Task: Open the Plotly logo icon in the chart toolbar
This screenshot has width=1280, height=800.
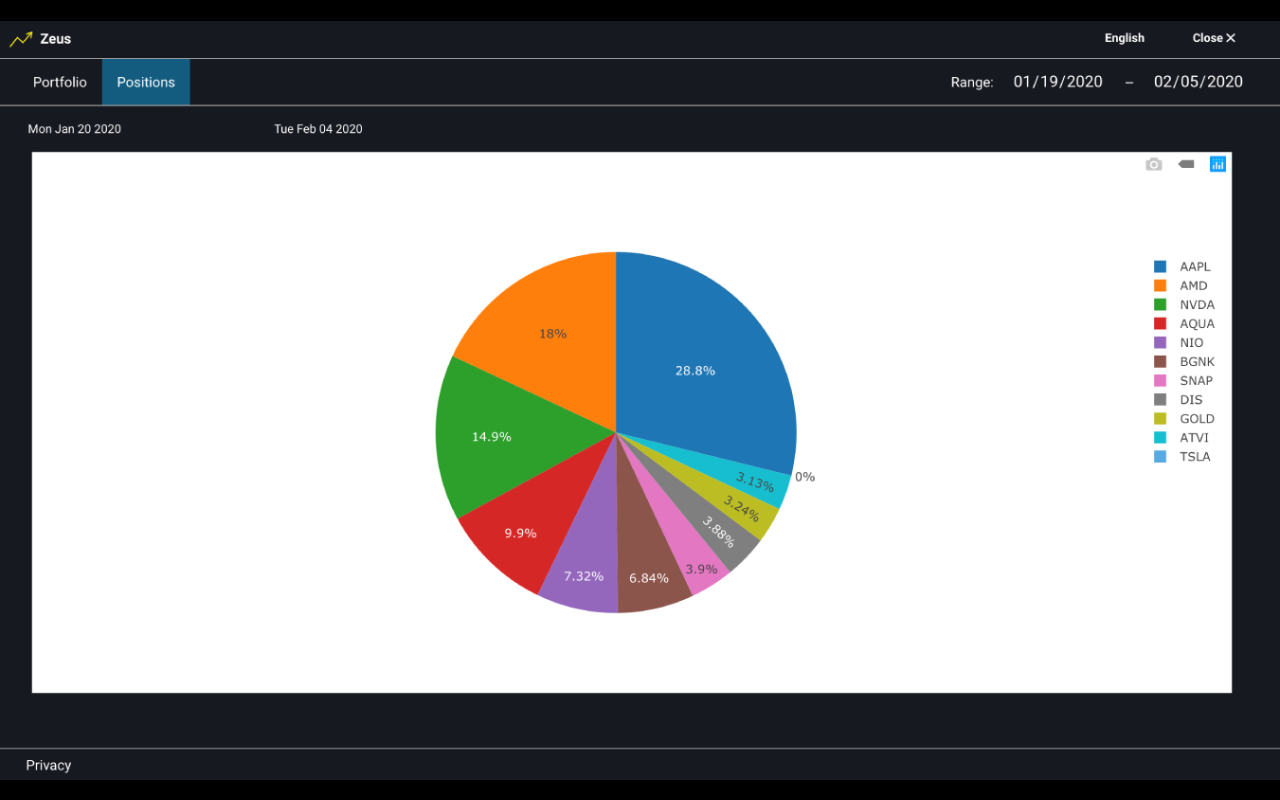Action: (x=1217, y=164)
